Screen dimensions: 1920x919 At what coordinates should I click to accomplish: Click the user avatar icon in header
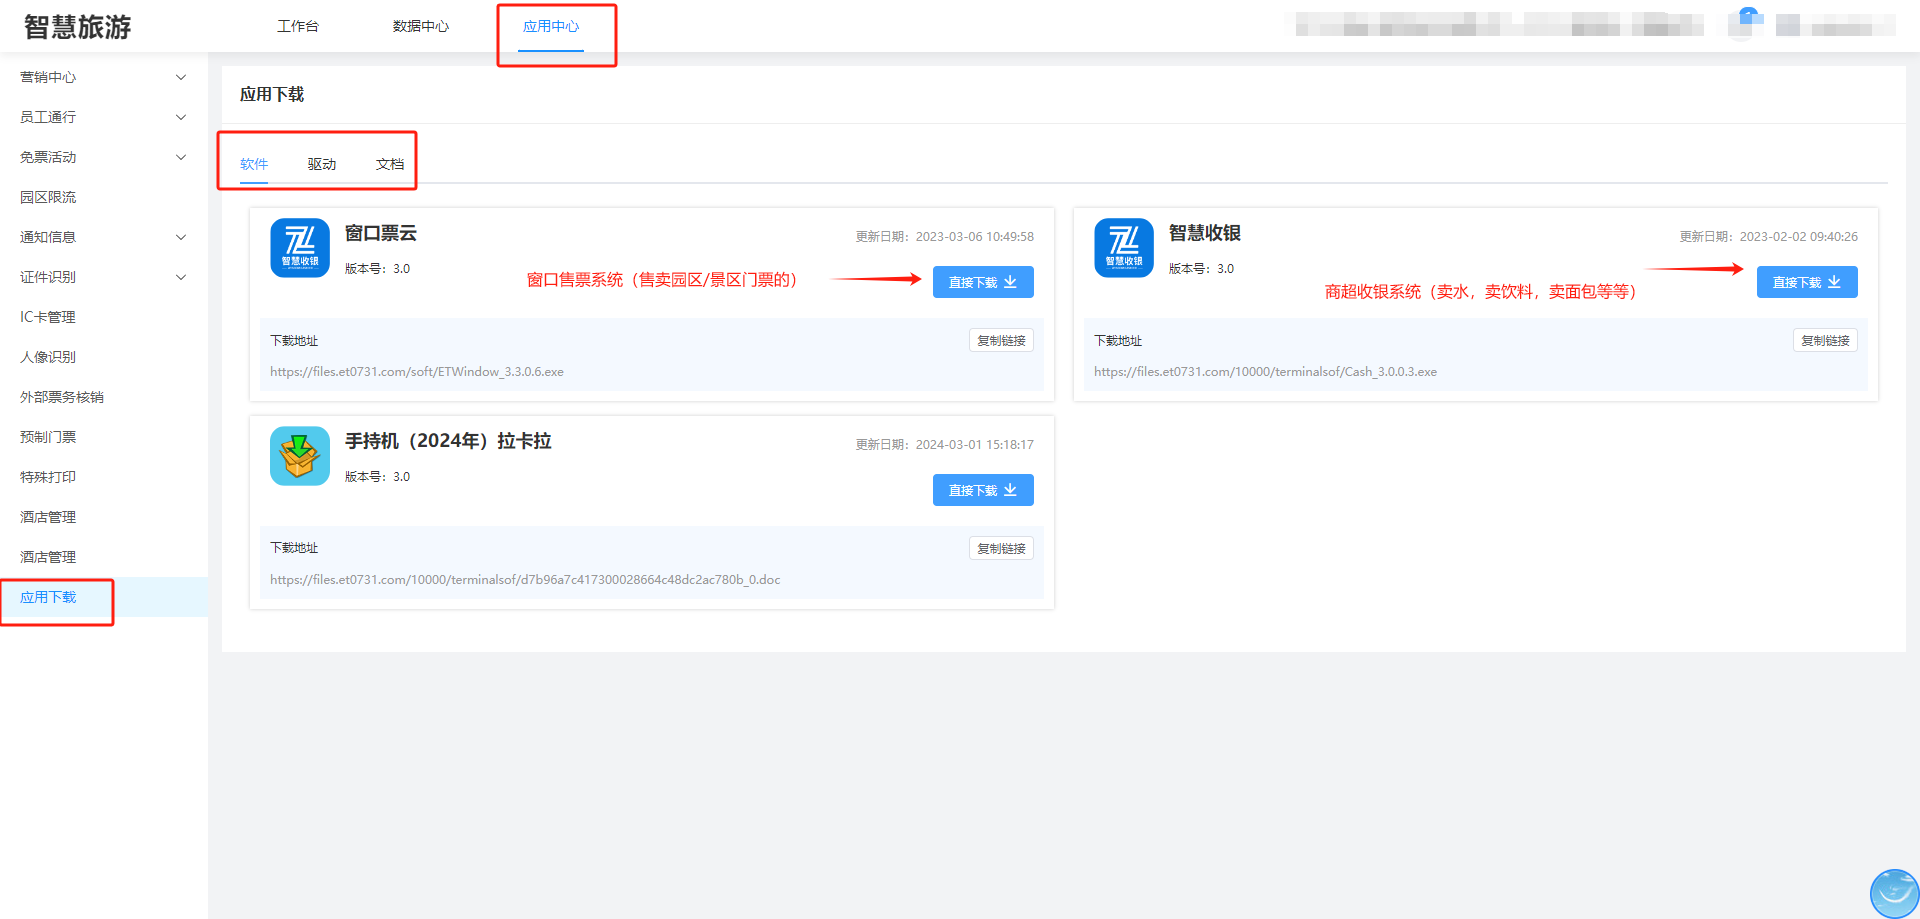point(1747,20)
